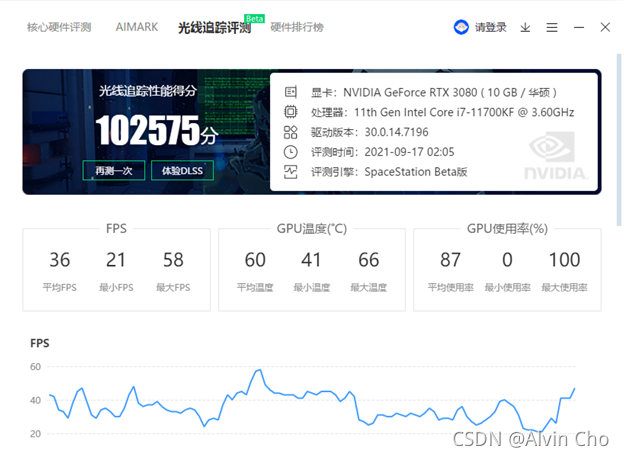Image resolution: width=624 pixels, height=457 pixels.
Task: Click the 最大使用率 label
Action: point(564,287)
